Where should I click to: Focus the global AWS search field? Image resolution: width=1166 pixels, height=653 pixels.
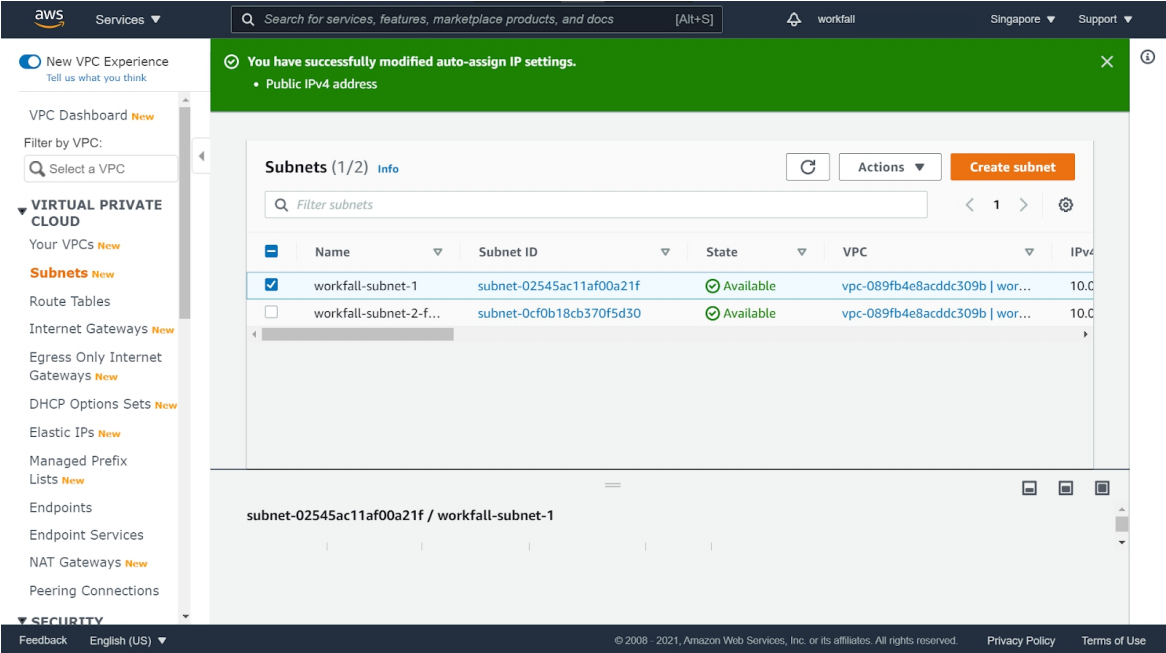coord(477,19)
